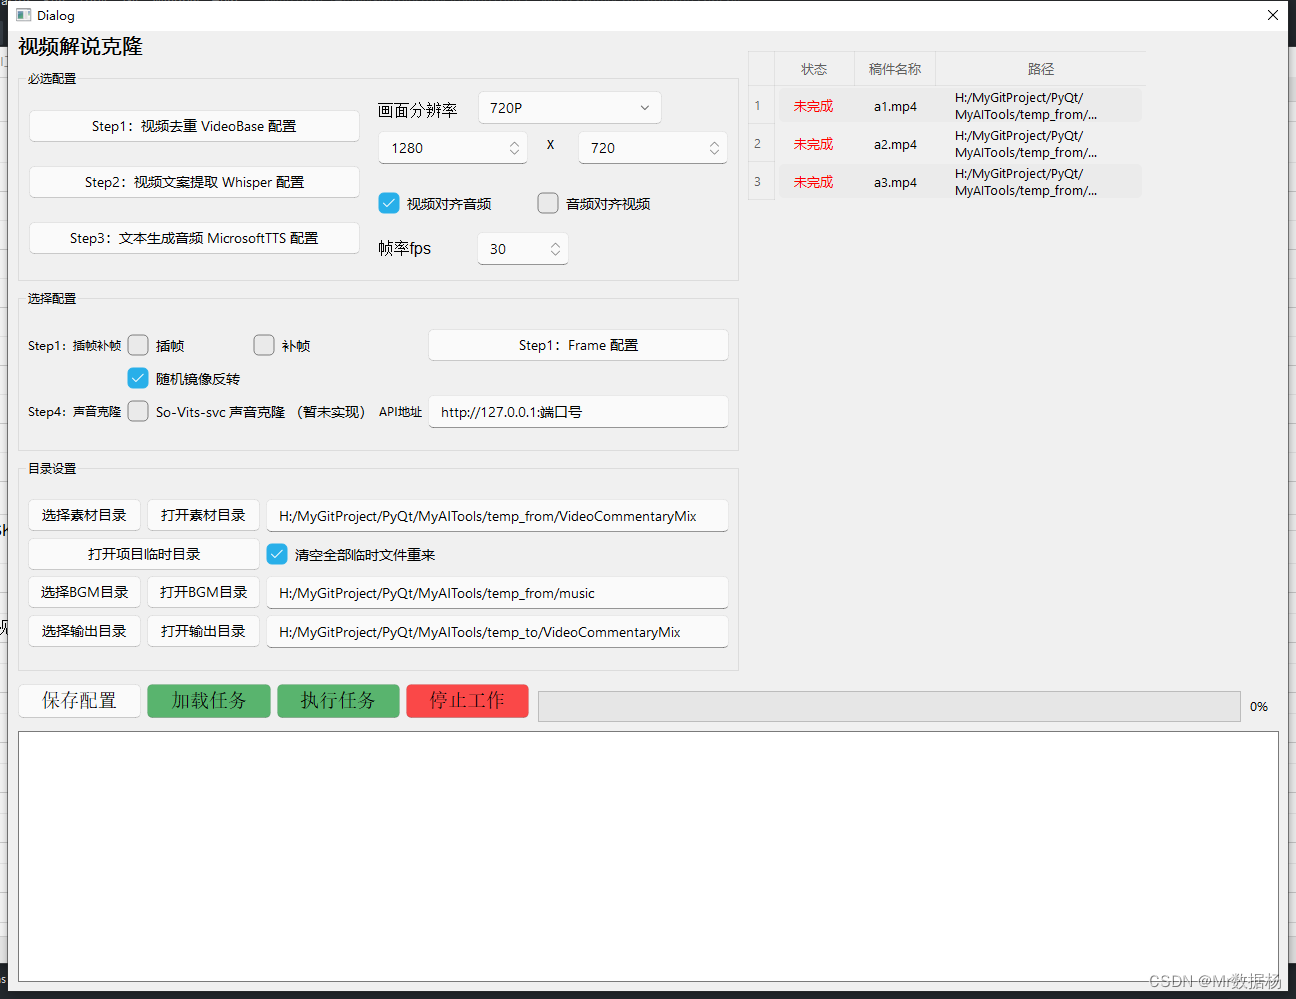Click 打开BGM目录 button
This screenshot has width=1296, height=999.
[203, 592]
